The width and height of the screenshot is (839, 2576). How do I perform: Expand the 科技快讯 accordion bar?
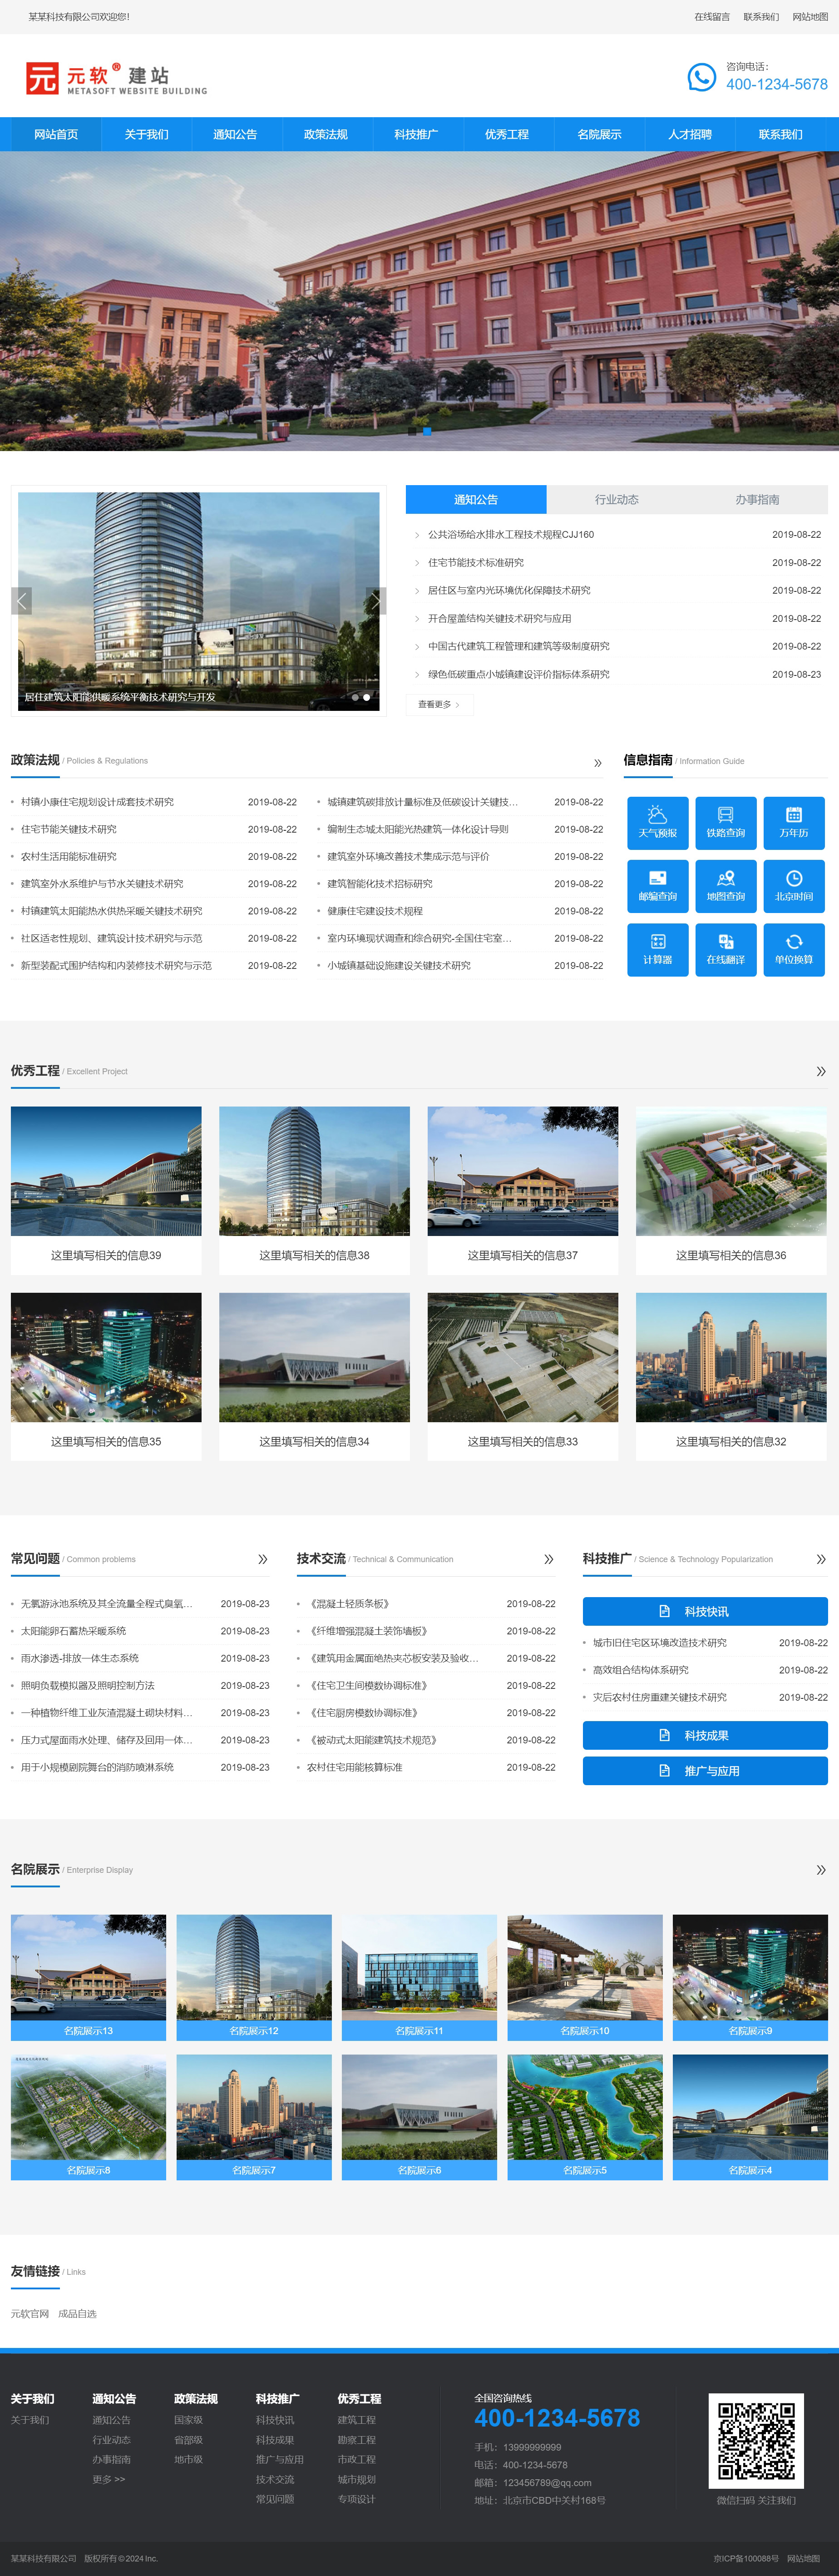pos(705,1611)
